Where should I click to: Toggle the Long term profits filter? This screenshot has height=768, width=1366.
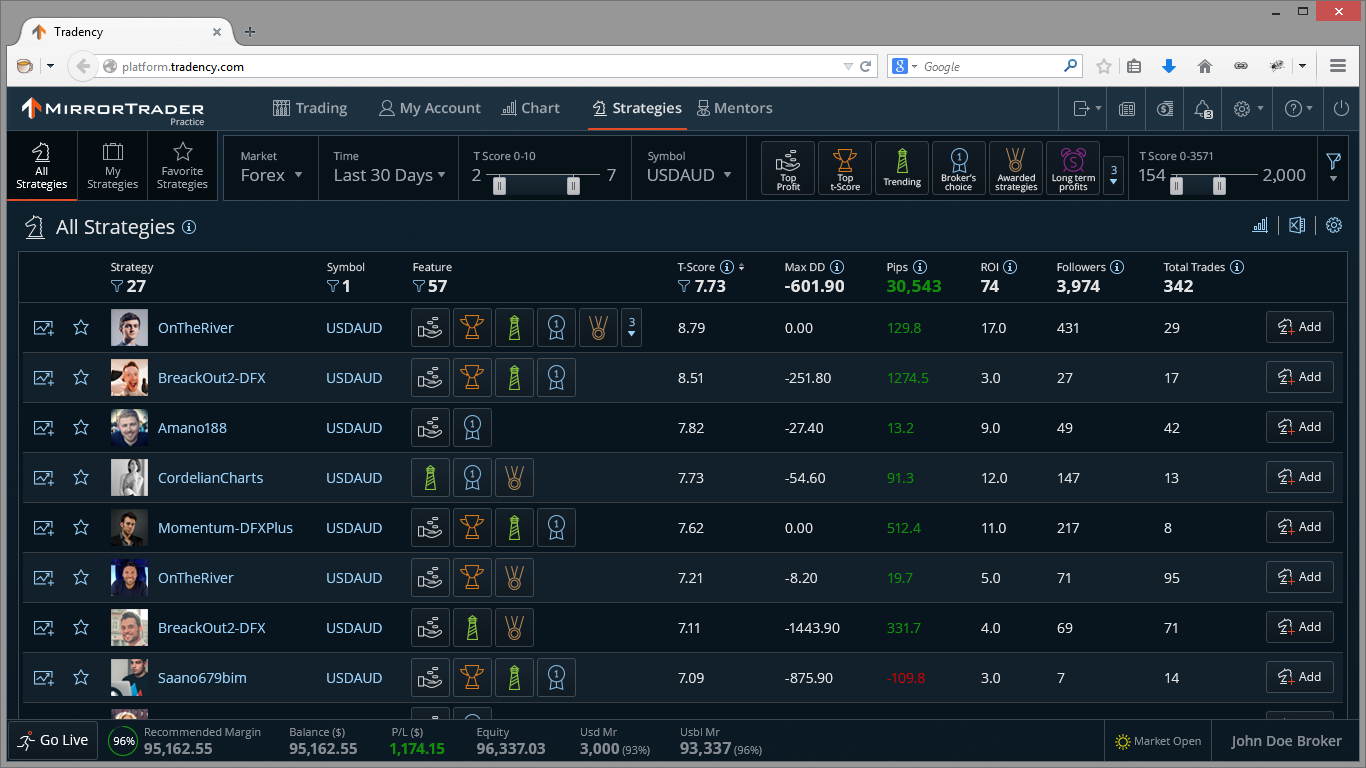pos(1073,168)
